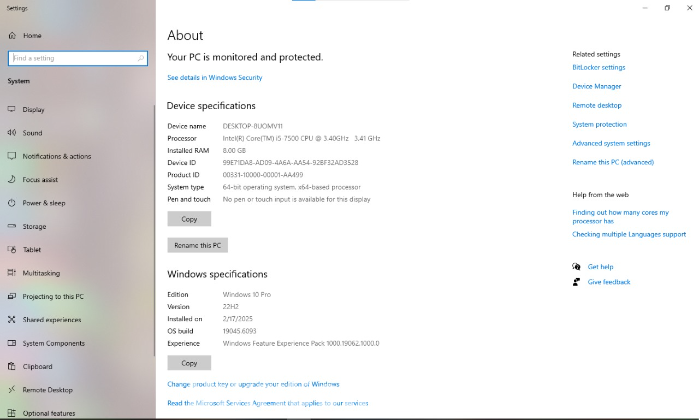
Task: Open the Multitasking icon
Action: coord(12,273)
